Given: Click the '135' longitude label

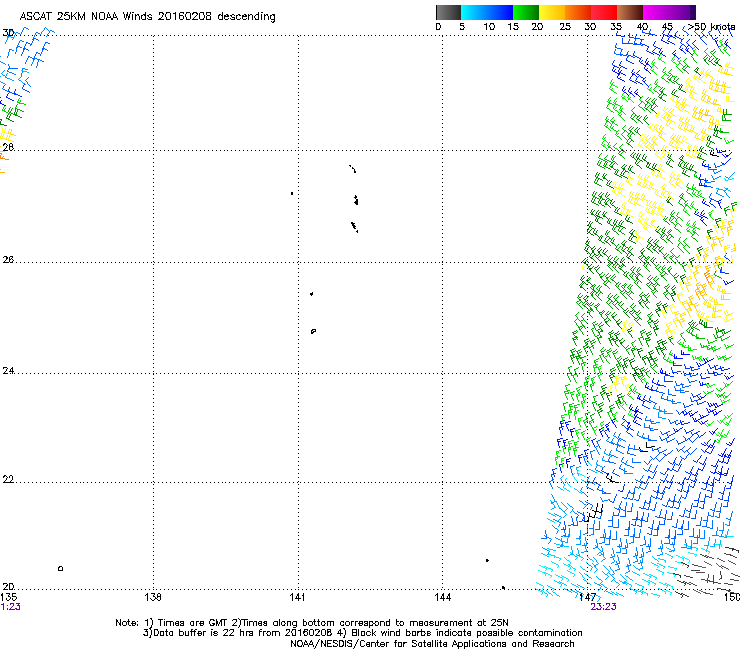Looking at the screenshot, I should coord(8,597).
